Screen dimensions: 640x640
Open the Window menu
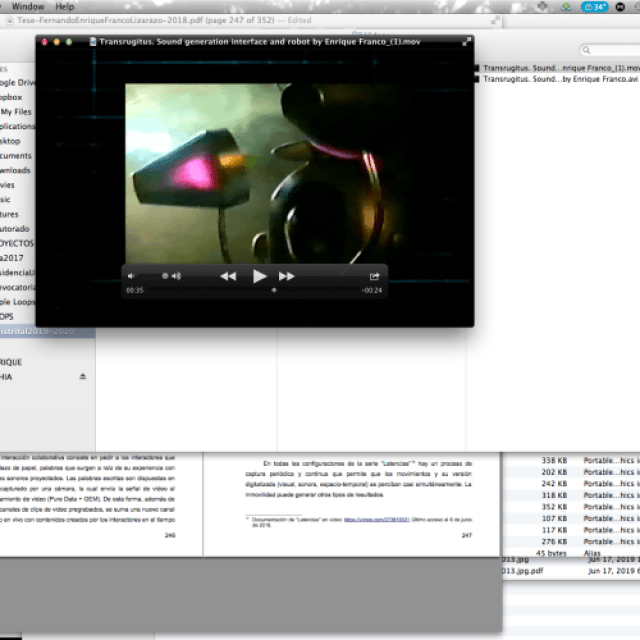click(28, 7)
